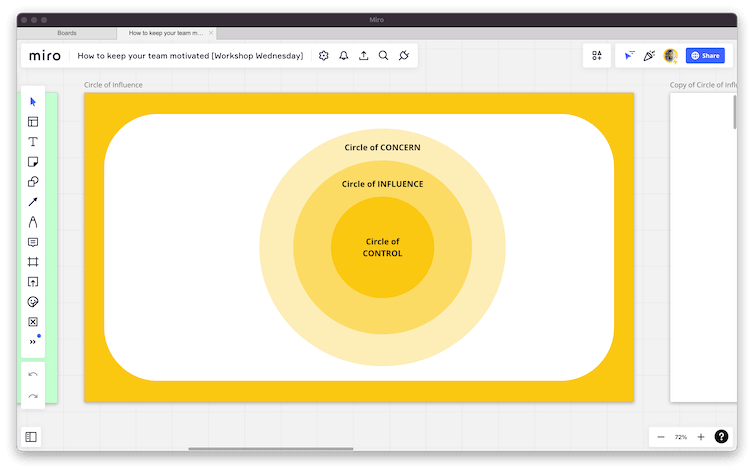Select the cursor tool in the left toolbar
This screenshot has width=754, height=472.
click(33, 102)
